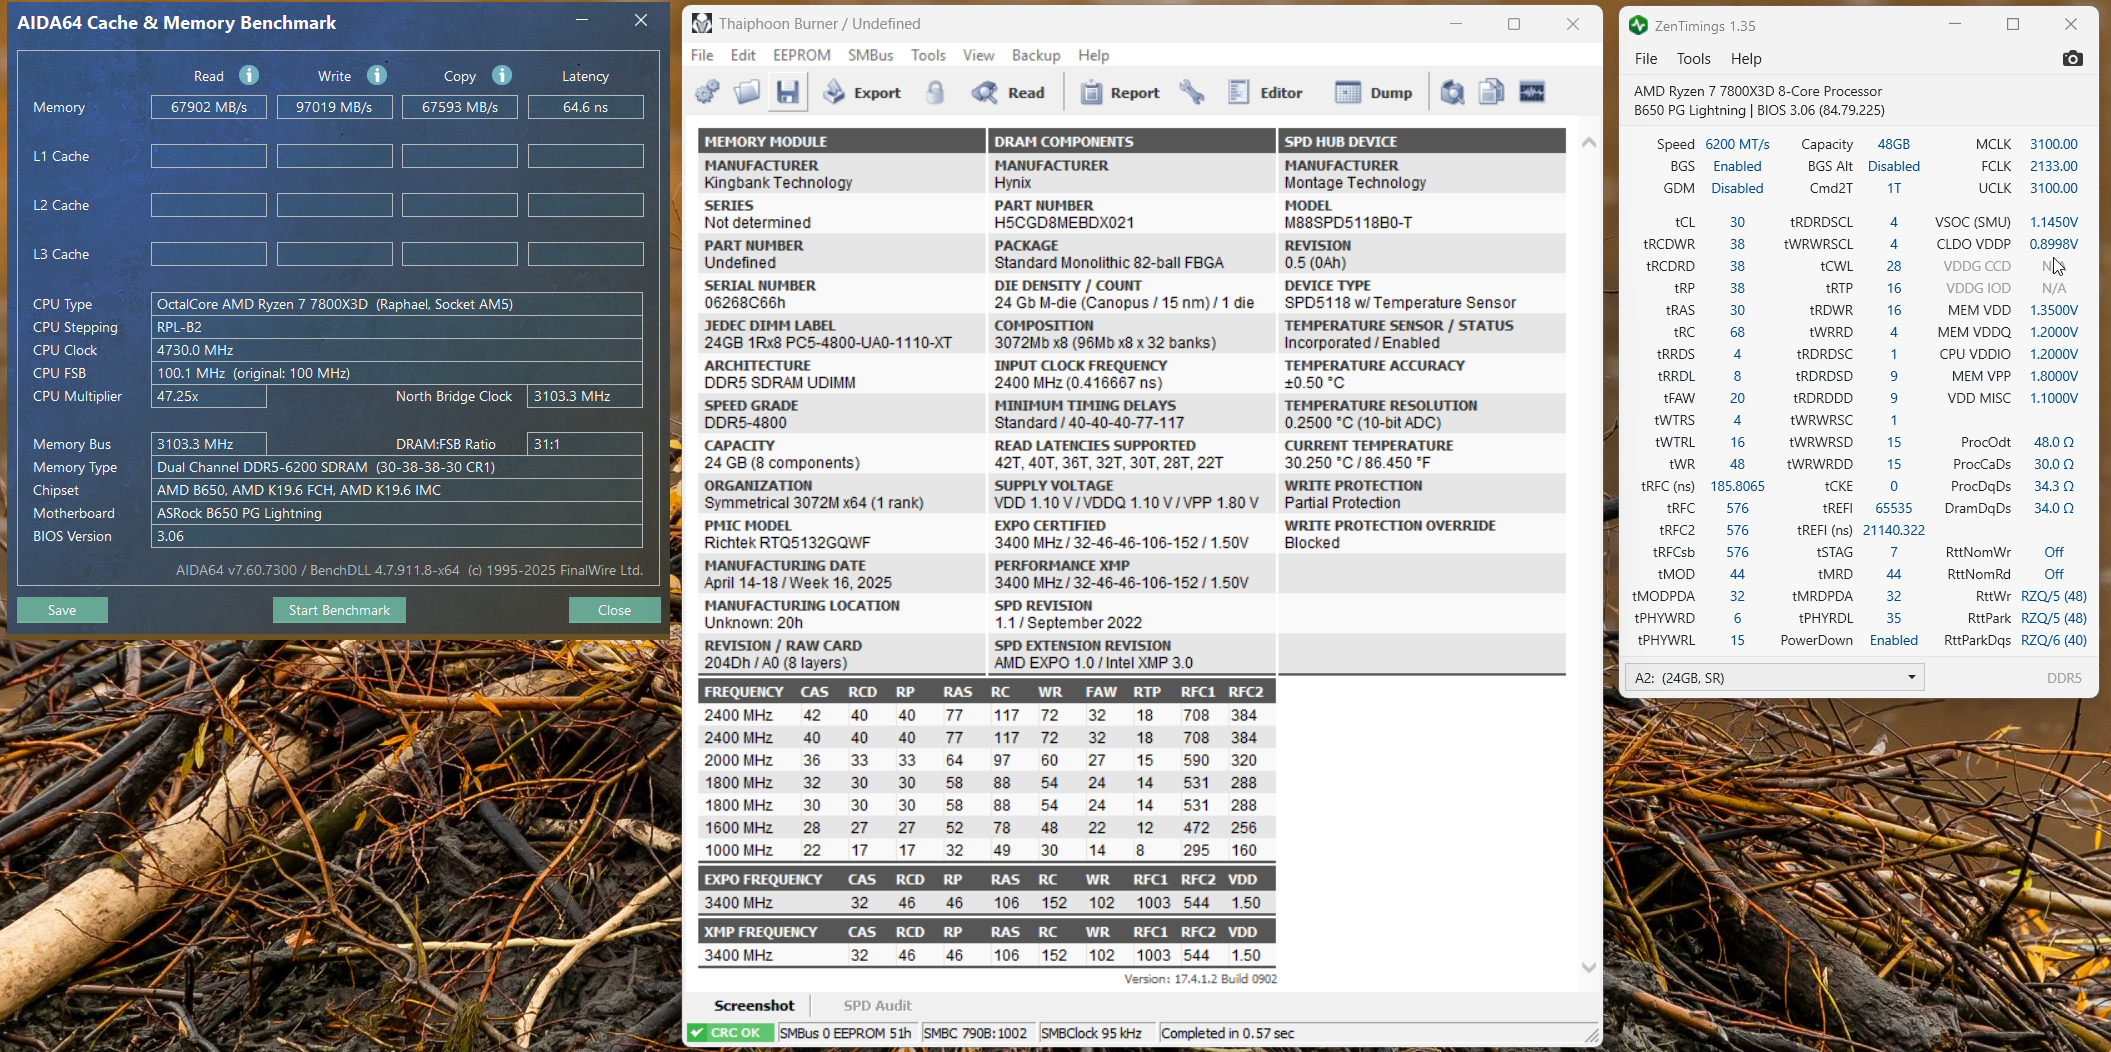2111x1052 pixels.
Task: Click the Thaiphoon scrollbar down arrow
Action: [1588, 967]
